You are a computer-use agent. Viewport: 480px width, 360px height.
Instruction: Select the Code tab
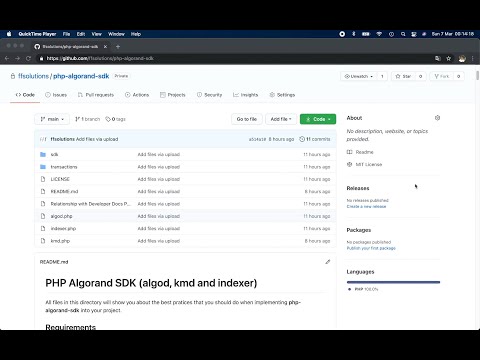pyautogui.click(x=25, y=95)
